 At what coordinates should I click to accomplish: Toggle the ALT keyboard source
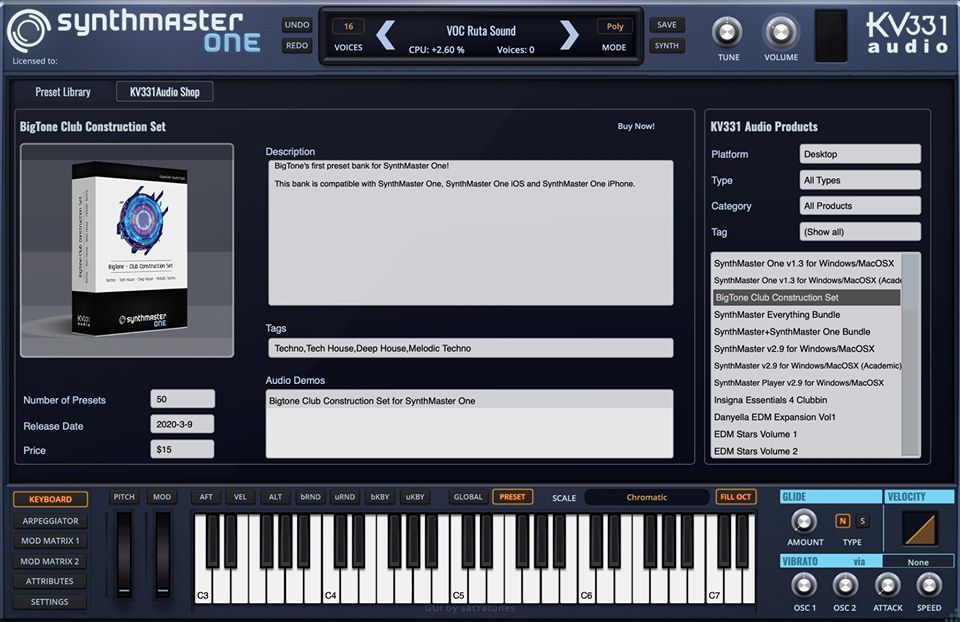[276, 496]
